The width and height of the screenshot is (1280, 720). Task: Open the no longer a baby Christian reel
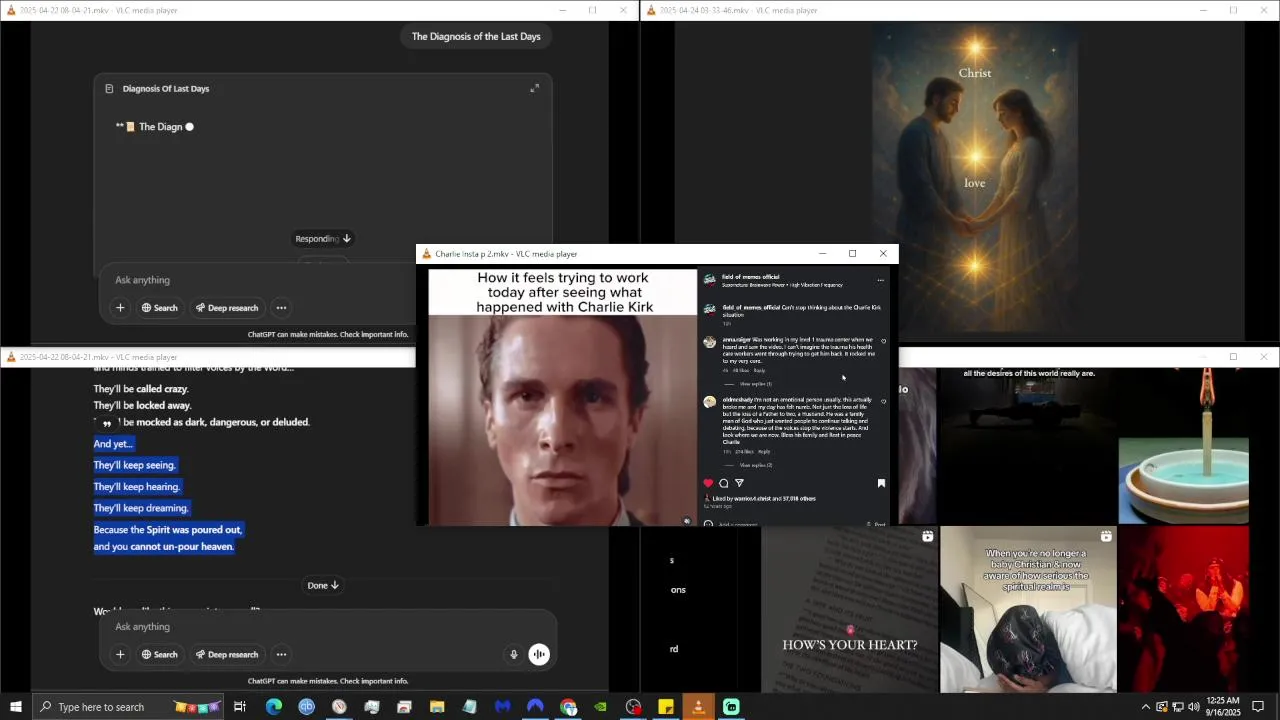(x=1027, y=609)
